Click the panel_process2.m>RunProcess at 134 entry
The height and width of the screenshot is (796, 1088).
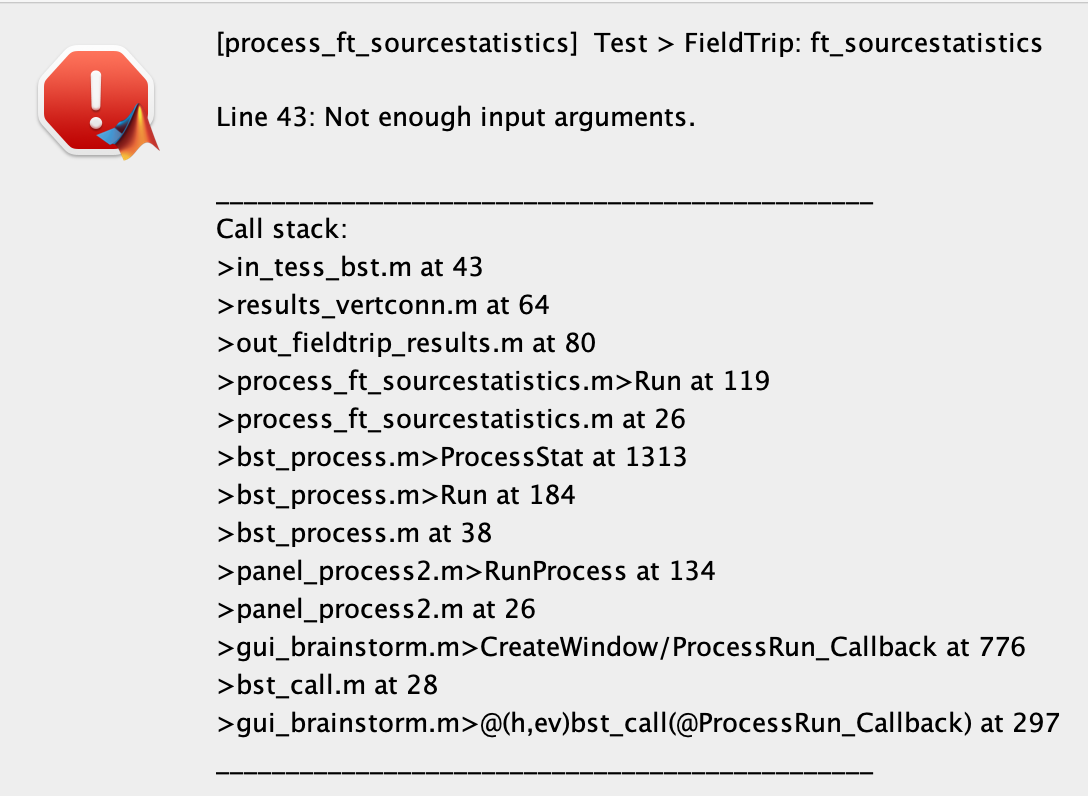pyautogui.click(x=466, y=571)
